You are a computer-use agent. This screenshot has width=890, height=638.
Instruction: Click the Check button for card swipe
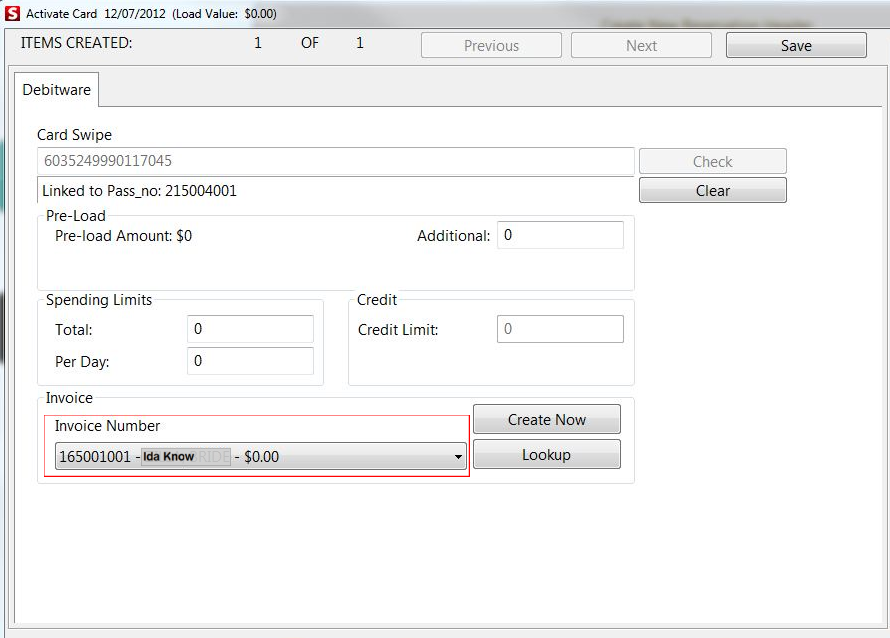pos(712,160)
